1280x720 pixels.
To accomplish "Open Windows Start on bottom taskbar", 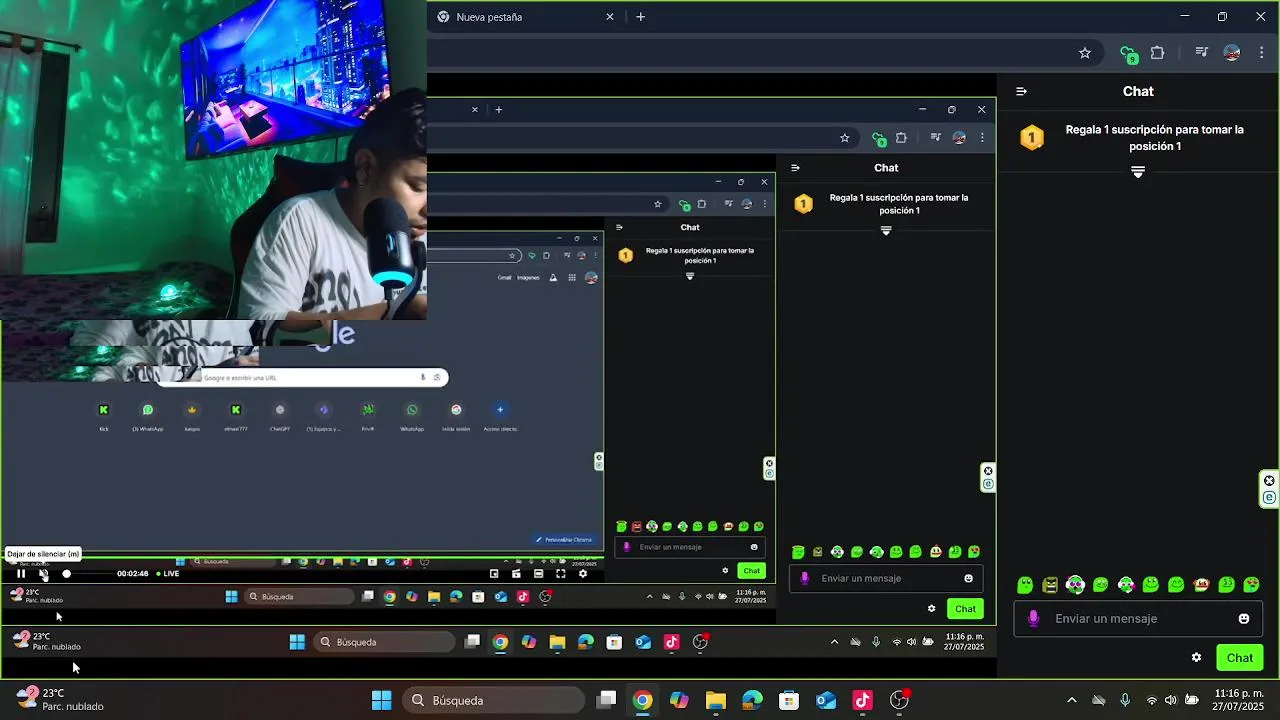I will click(382, 700).
